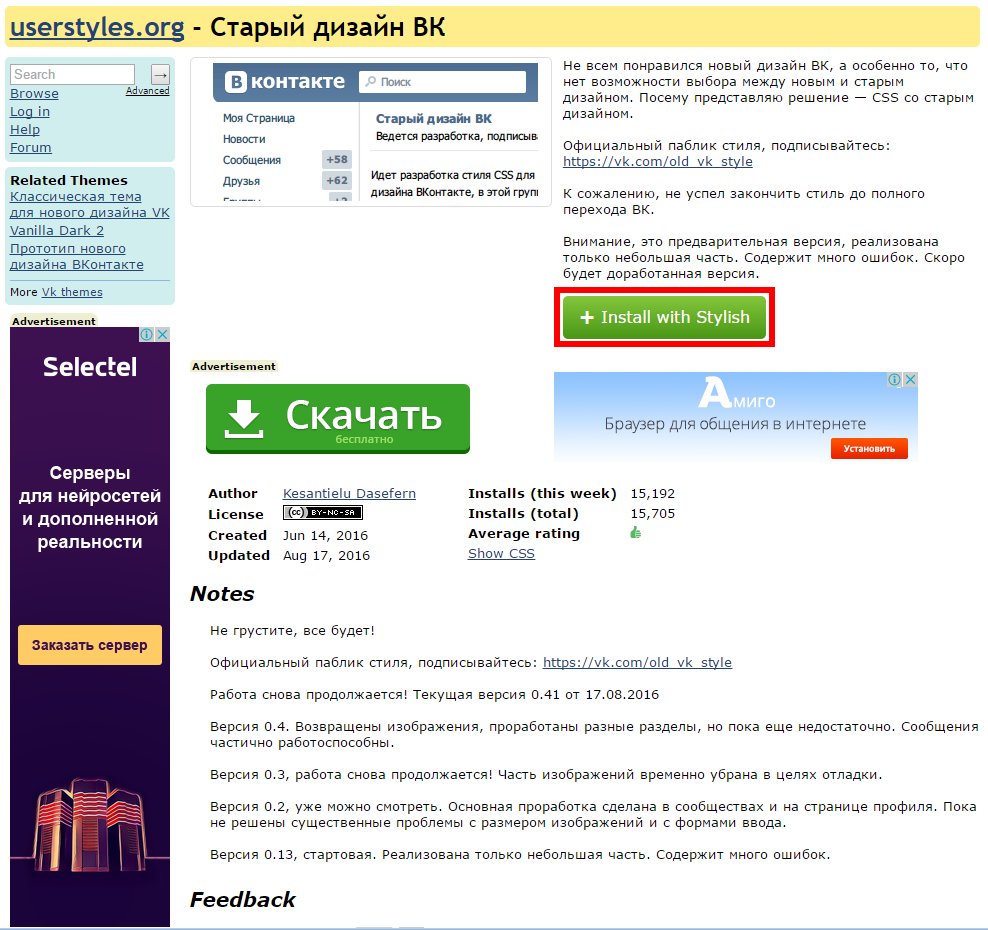The width and height of the screenshot is (988, 930).
Task: Click the ВКонтакте style preview screenshot
Action: [370, 132]
